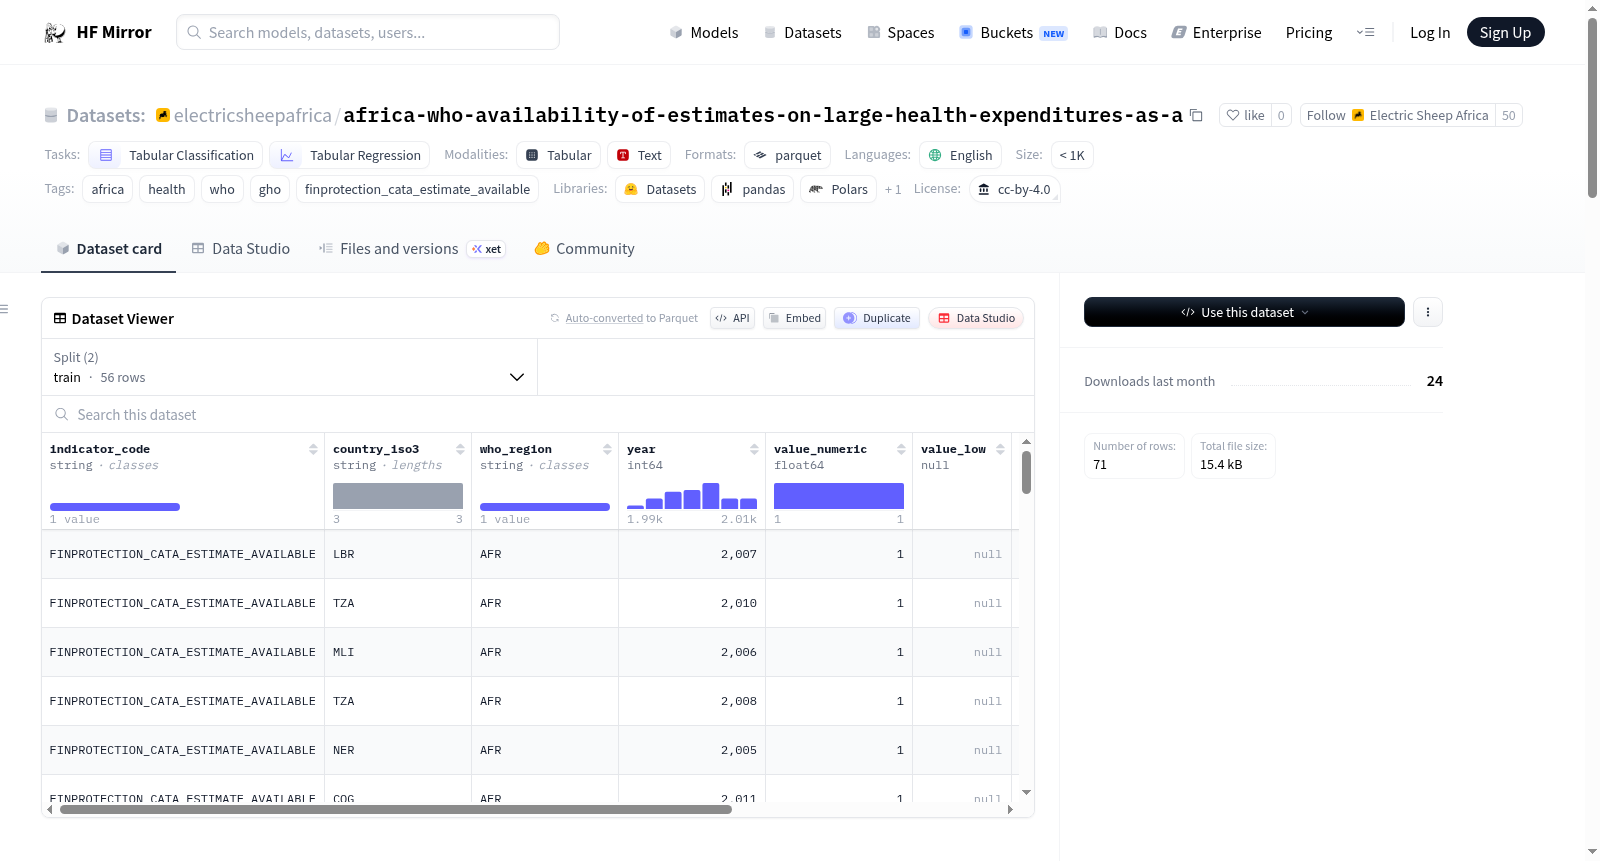Open the collapsed sidebar menu icon at left edge

[x=5, y=309]
